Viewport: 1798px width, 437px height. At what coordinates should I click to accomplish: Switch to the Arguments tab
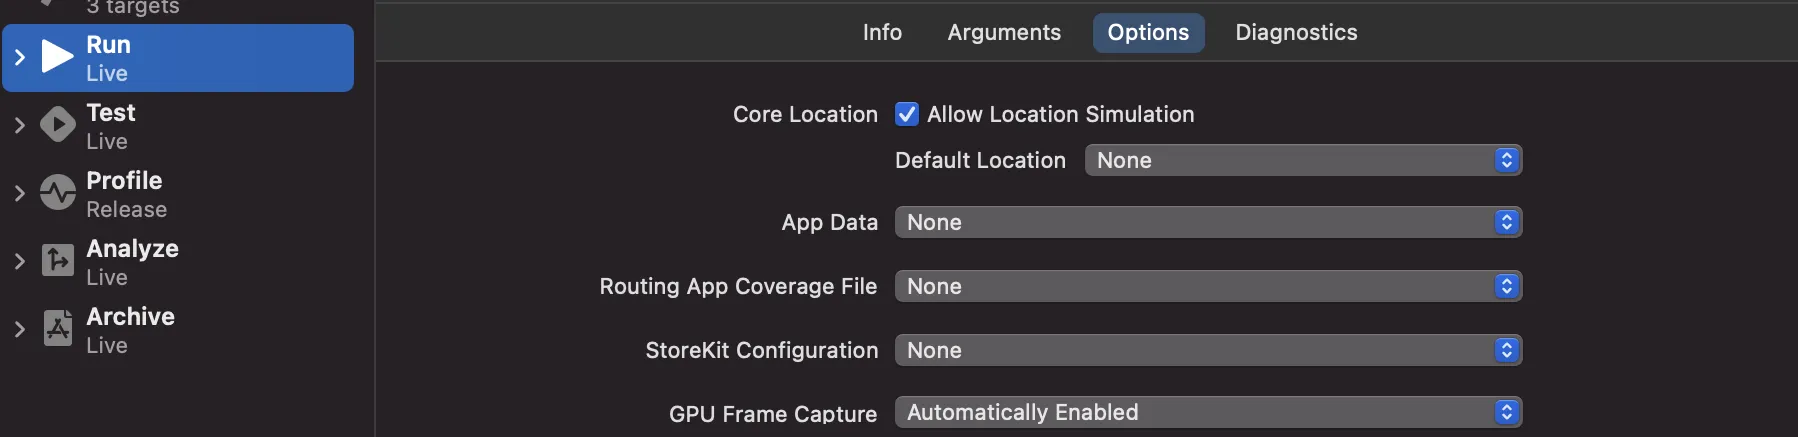[x=1004, y=32]
